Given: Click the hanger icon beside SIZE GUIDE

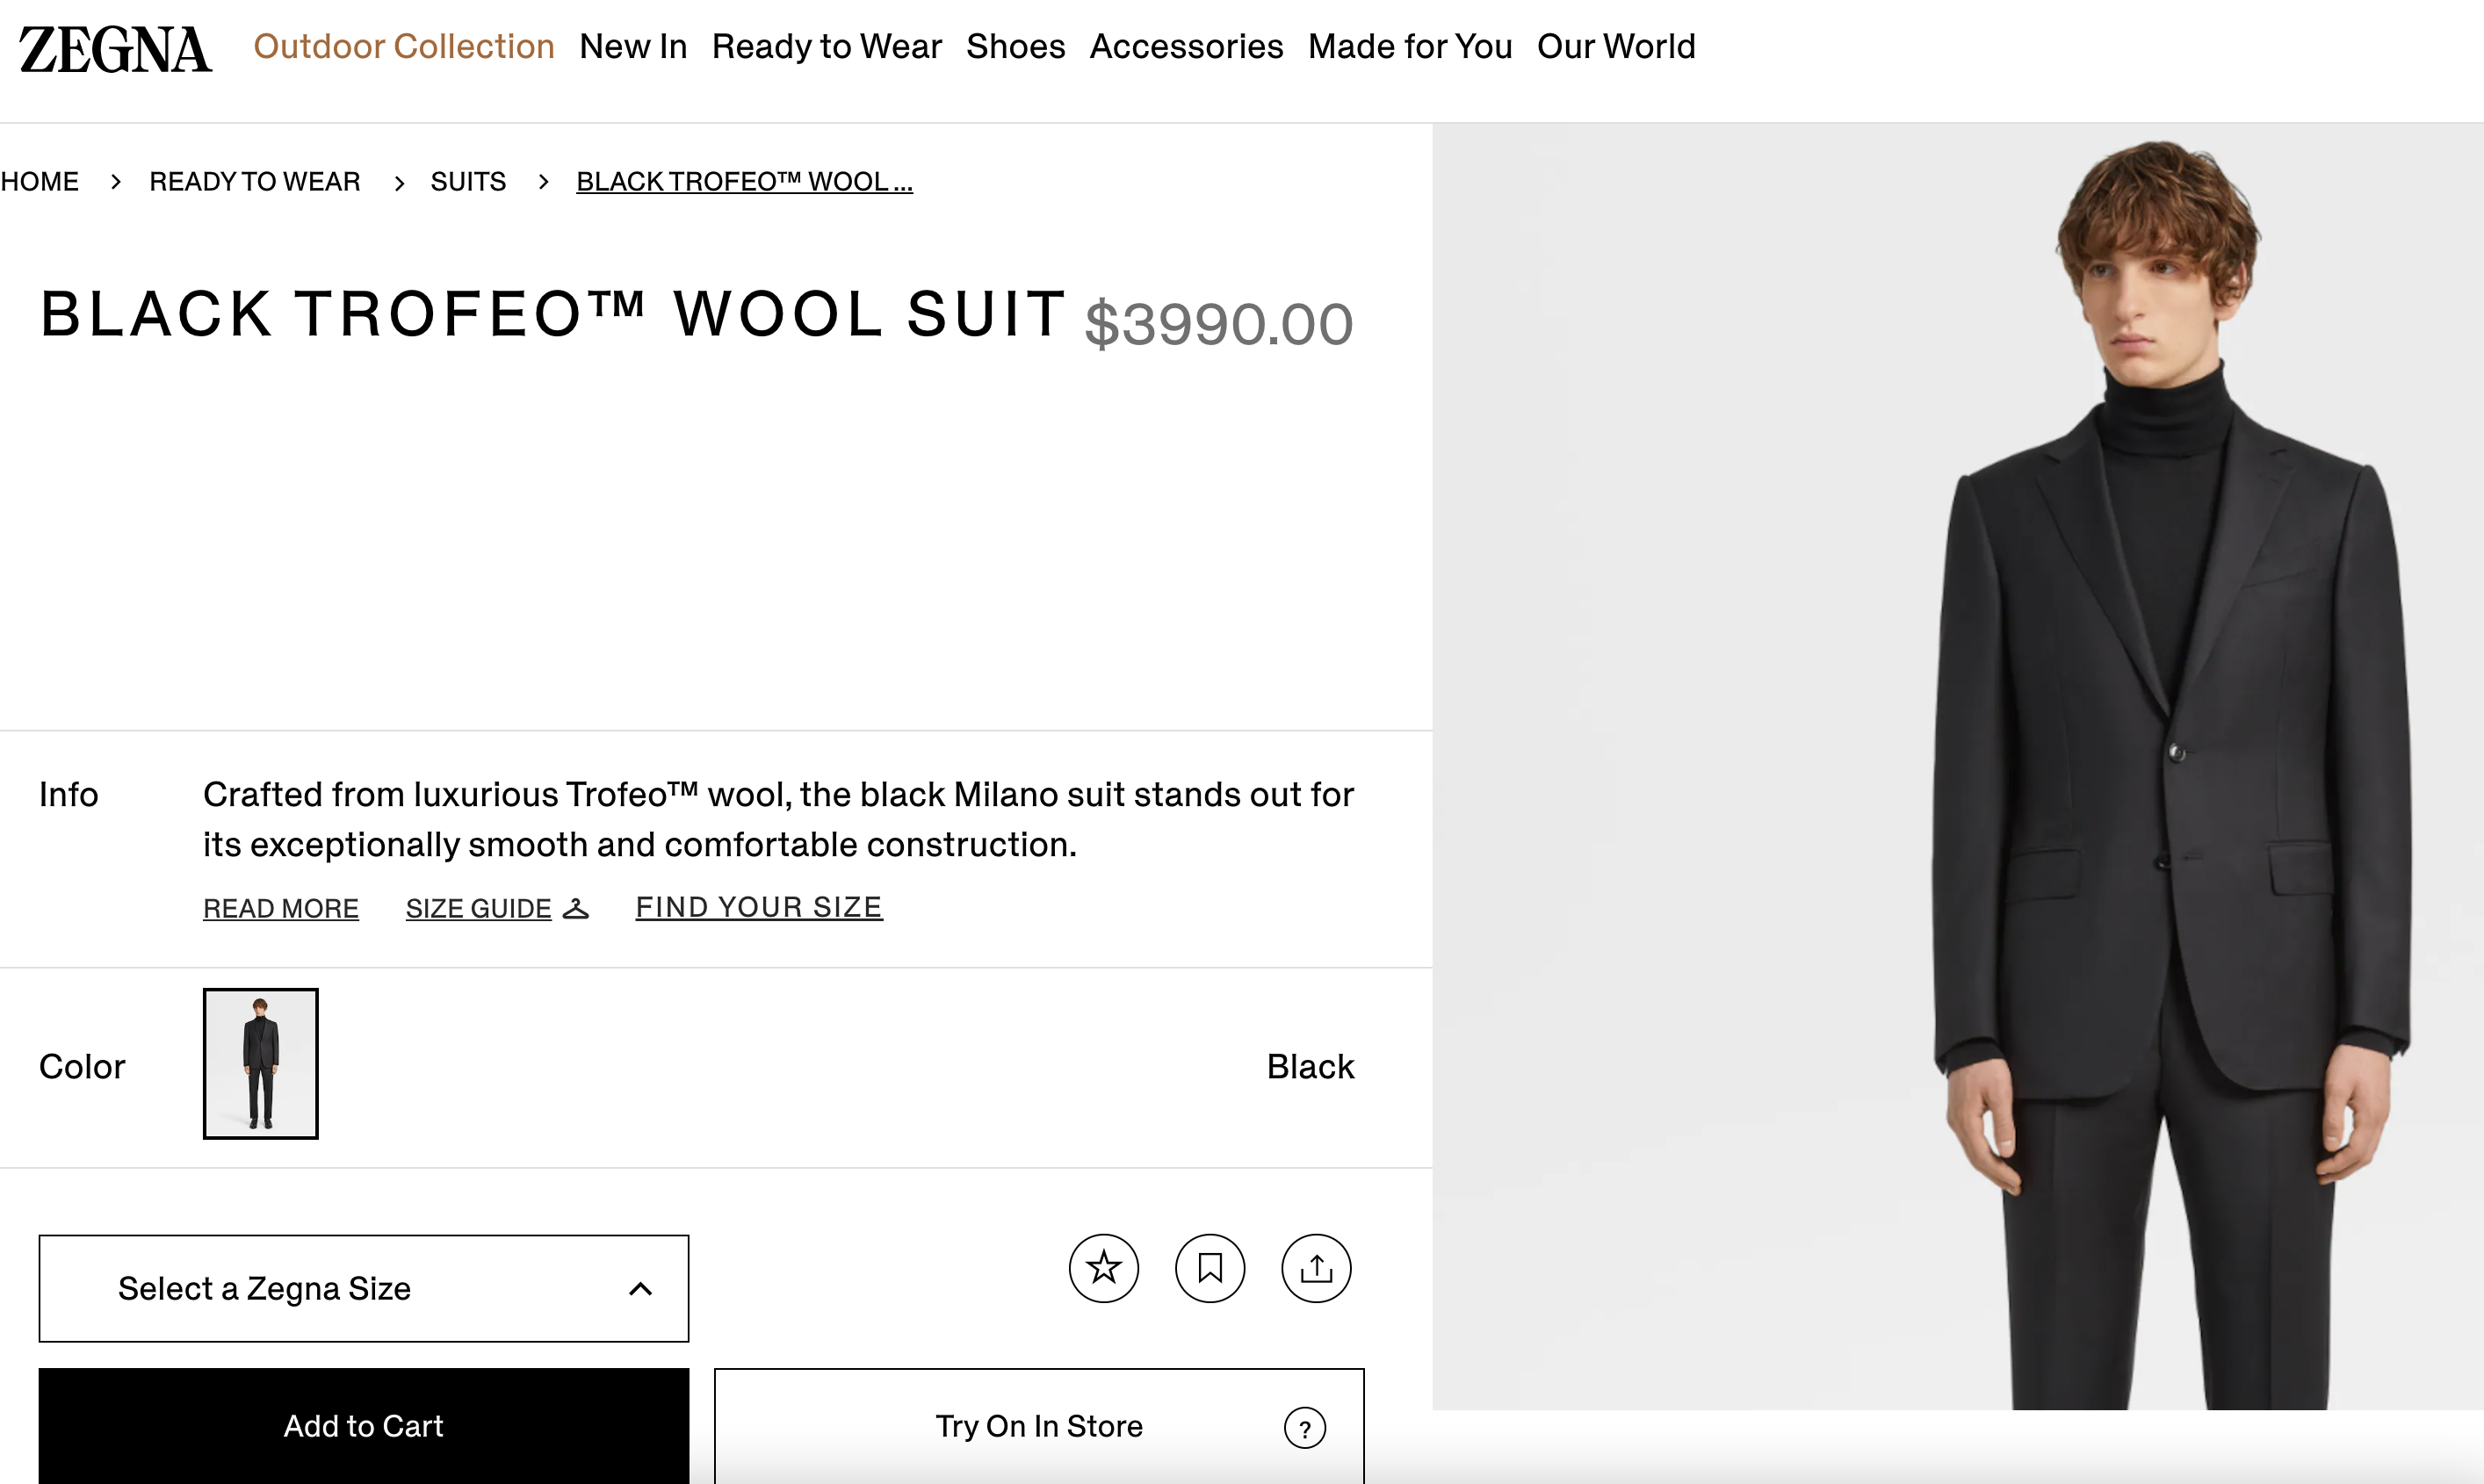Looking at the screenshot, I should pos(576,908).
